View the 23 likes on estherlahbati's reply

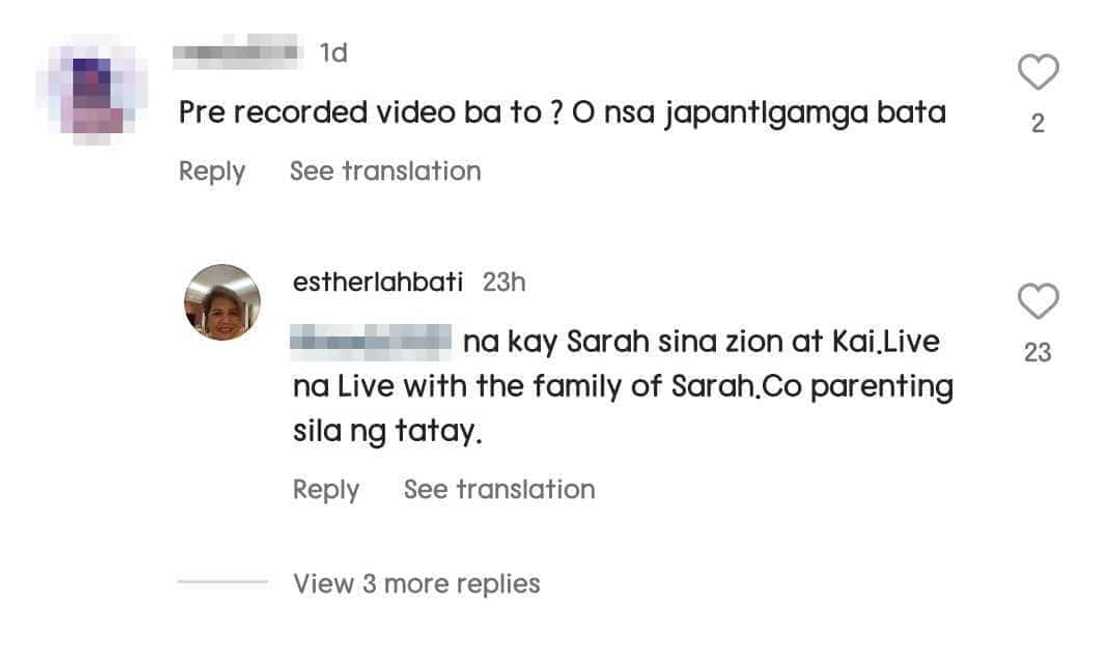[1037, 351]
